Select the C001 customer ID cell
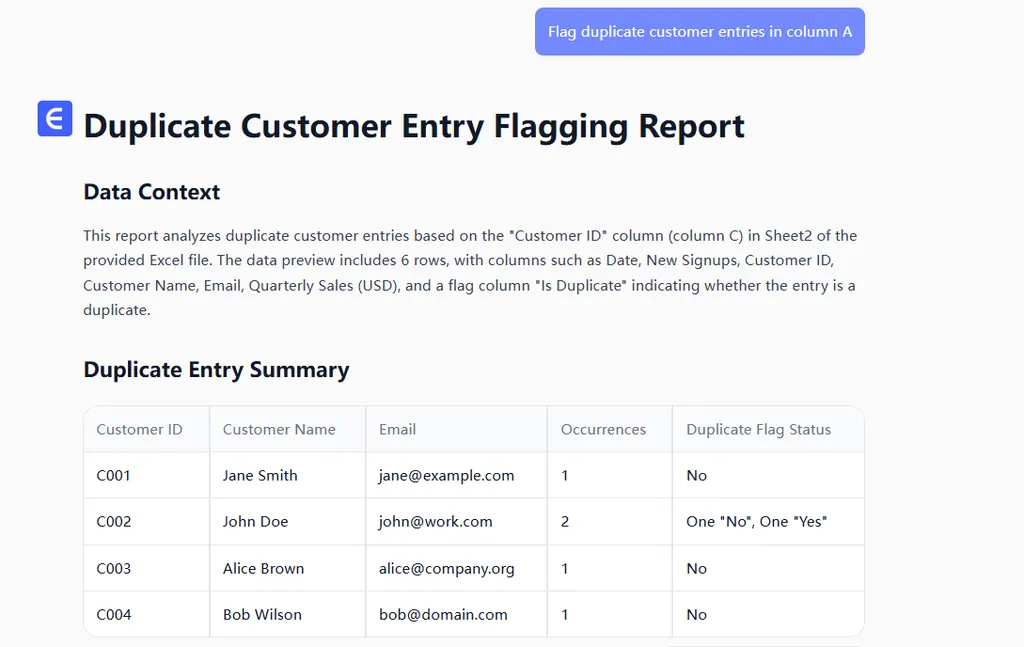The image size is (1024, 647). click(114, 475)
